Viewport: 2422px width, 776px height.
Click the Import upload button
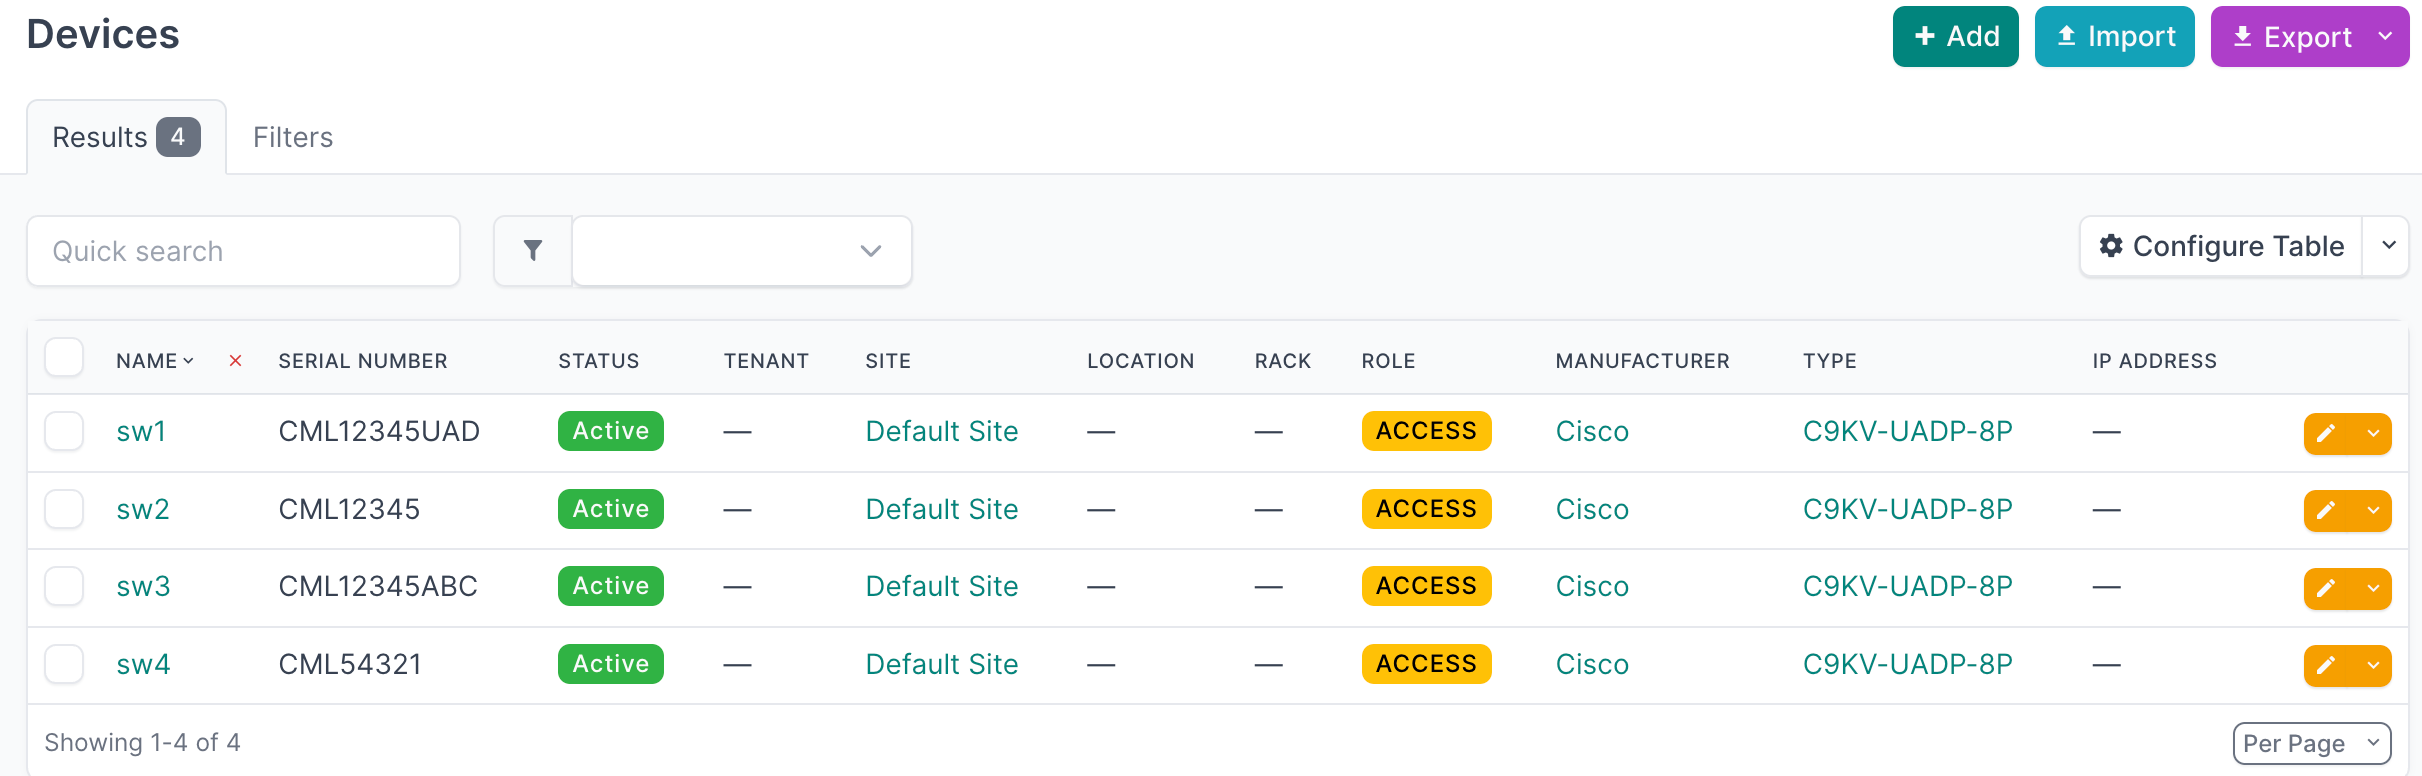(x=2114, y=37)
